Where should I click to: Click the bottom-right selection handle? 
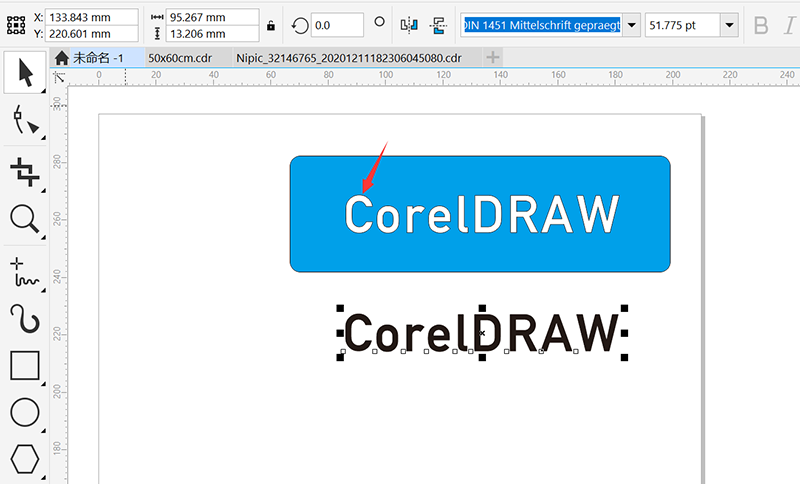pyautogui.click(x=624, y=357)
